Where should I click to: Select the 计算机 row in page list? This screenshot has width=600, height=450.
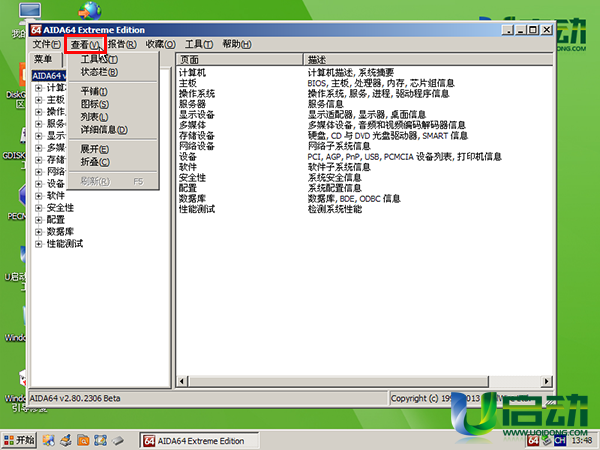click(x=192, y=72)
